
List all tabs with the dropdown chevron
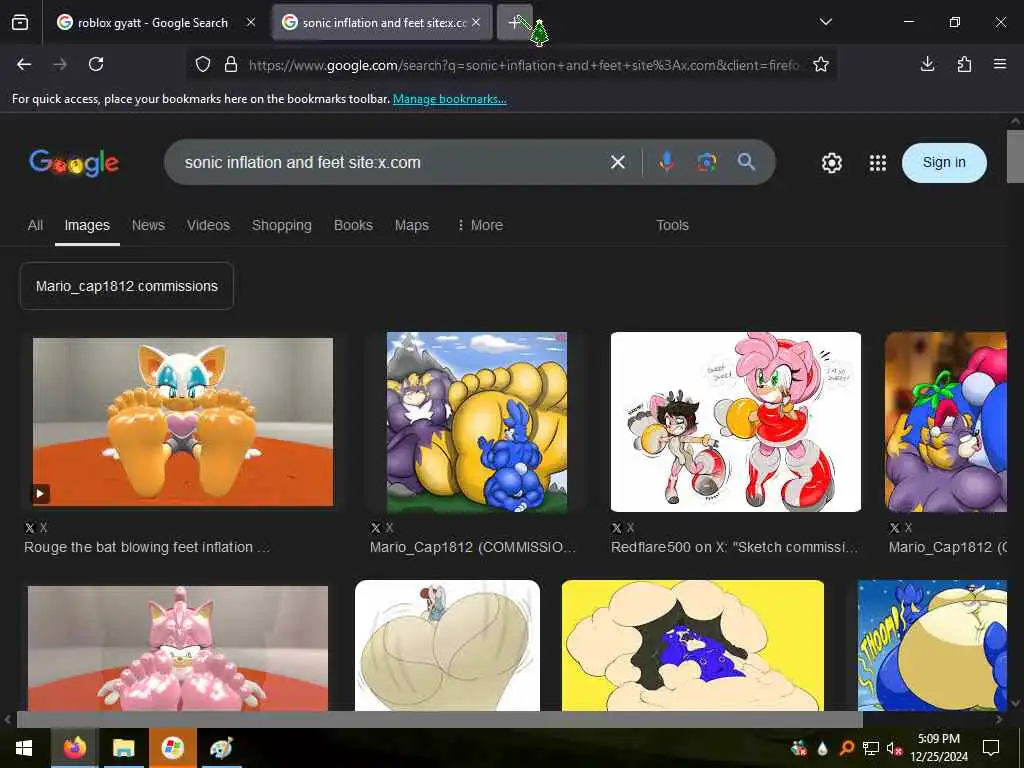[x=825, y=22]
